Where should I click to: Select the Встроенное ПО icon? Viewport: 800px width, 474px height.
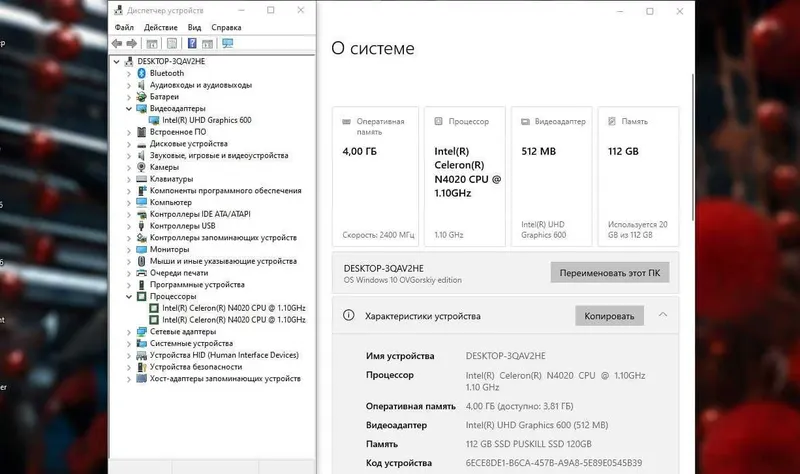pos(142,132)
